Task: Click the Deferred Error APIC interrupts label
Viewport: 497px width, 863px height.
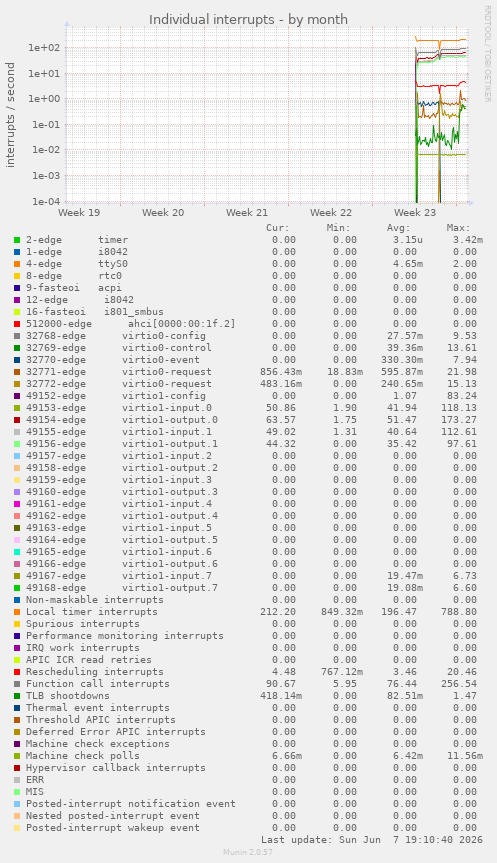Action: pos(116,732)
